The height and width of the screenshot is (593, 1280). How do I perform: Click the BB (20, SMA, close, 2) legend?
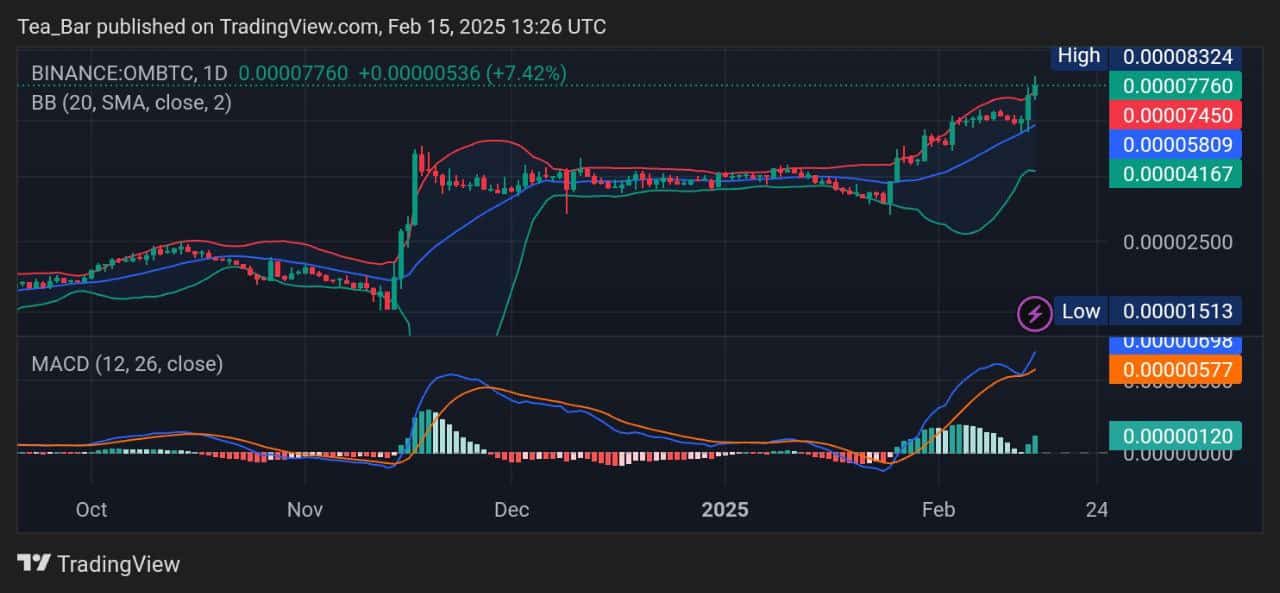(x=131, y=102)
